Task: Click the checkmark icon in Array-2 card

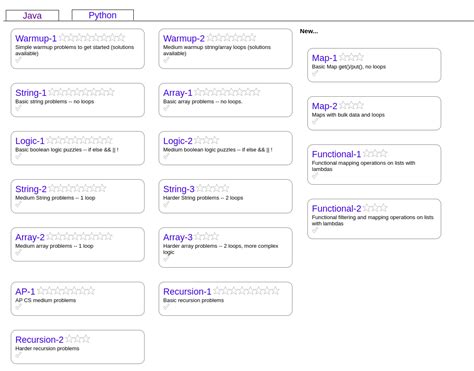Action: (18, 252)
